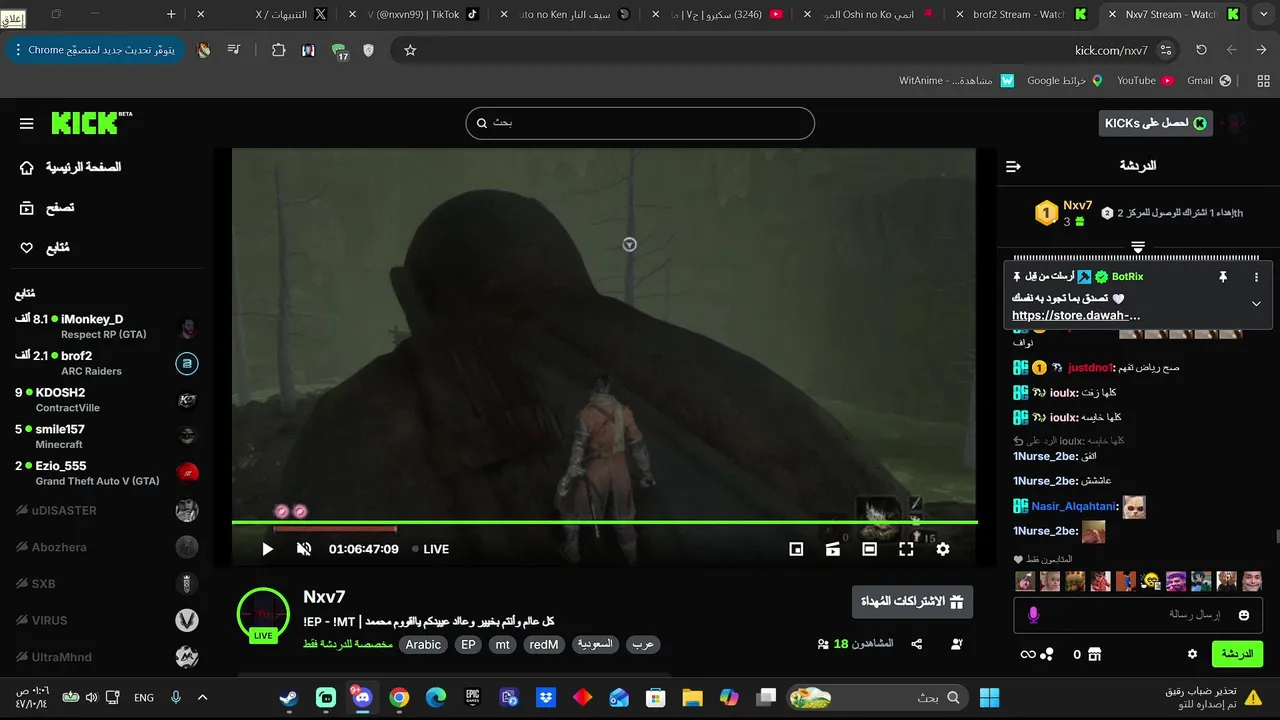Viewport: 1280px width, 720px height.
Task: Open WitAnime bookmark
Action: 956,80
